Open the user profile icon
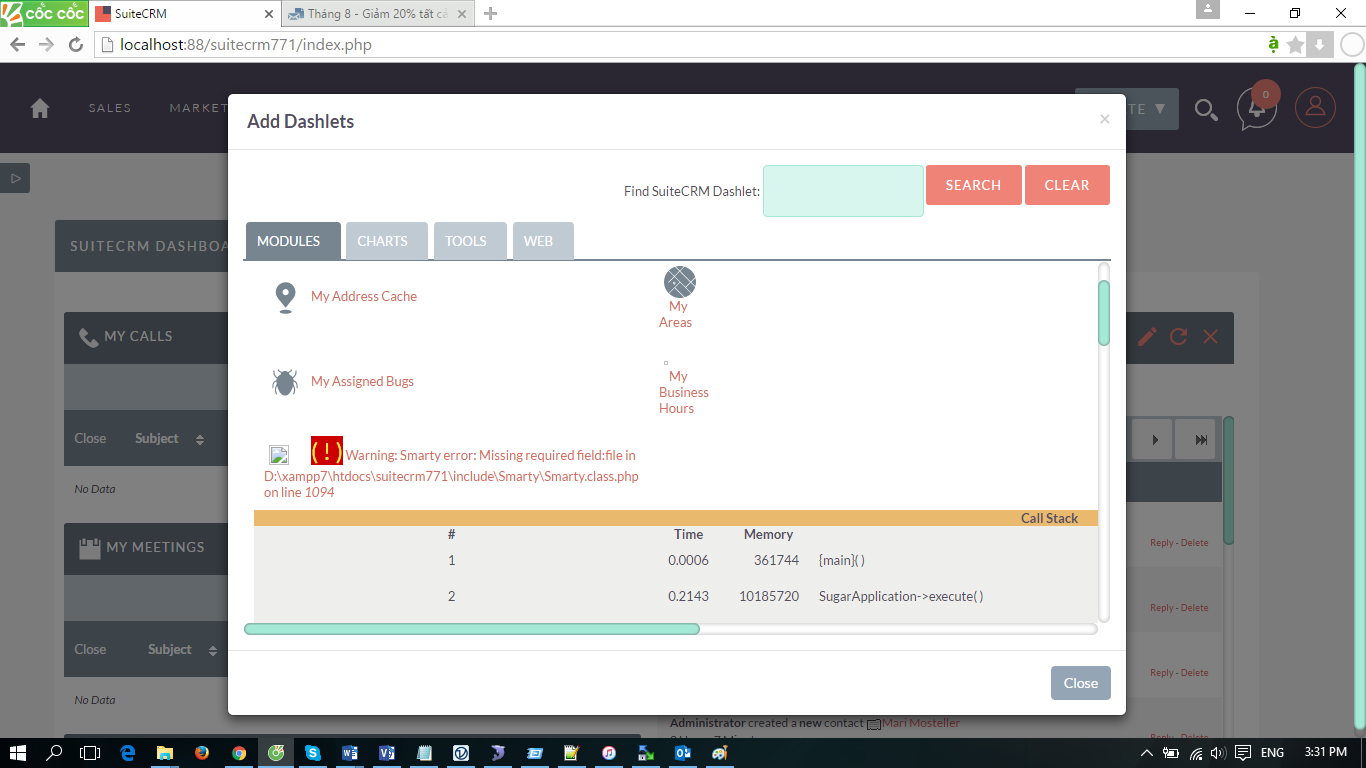This screenshot has width=1366, height=768. pos(1315,108)
